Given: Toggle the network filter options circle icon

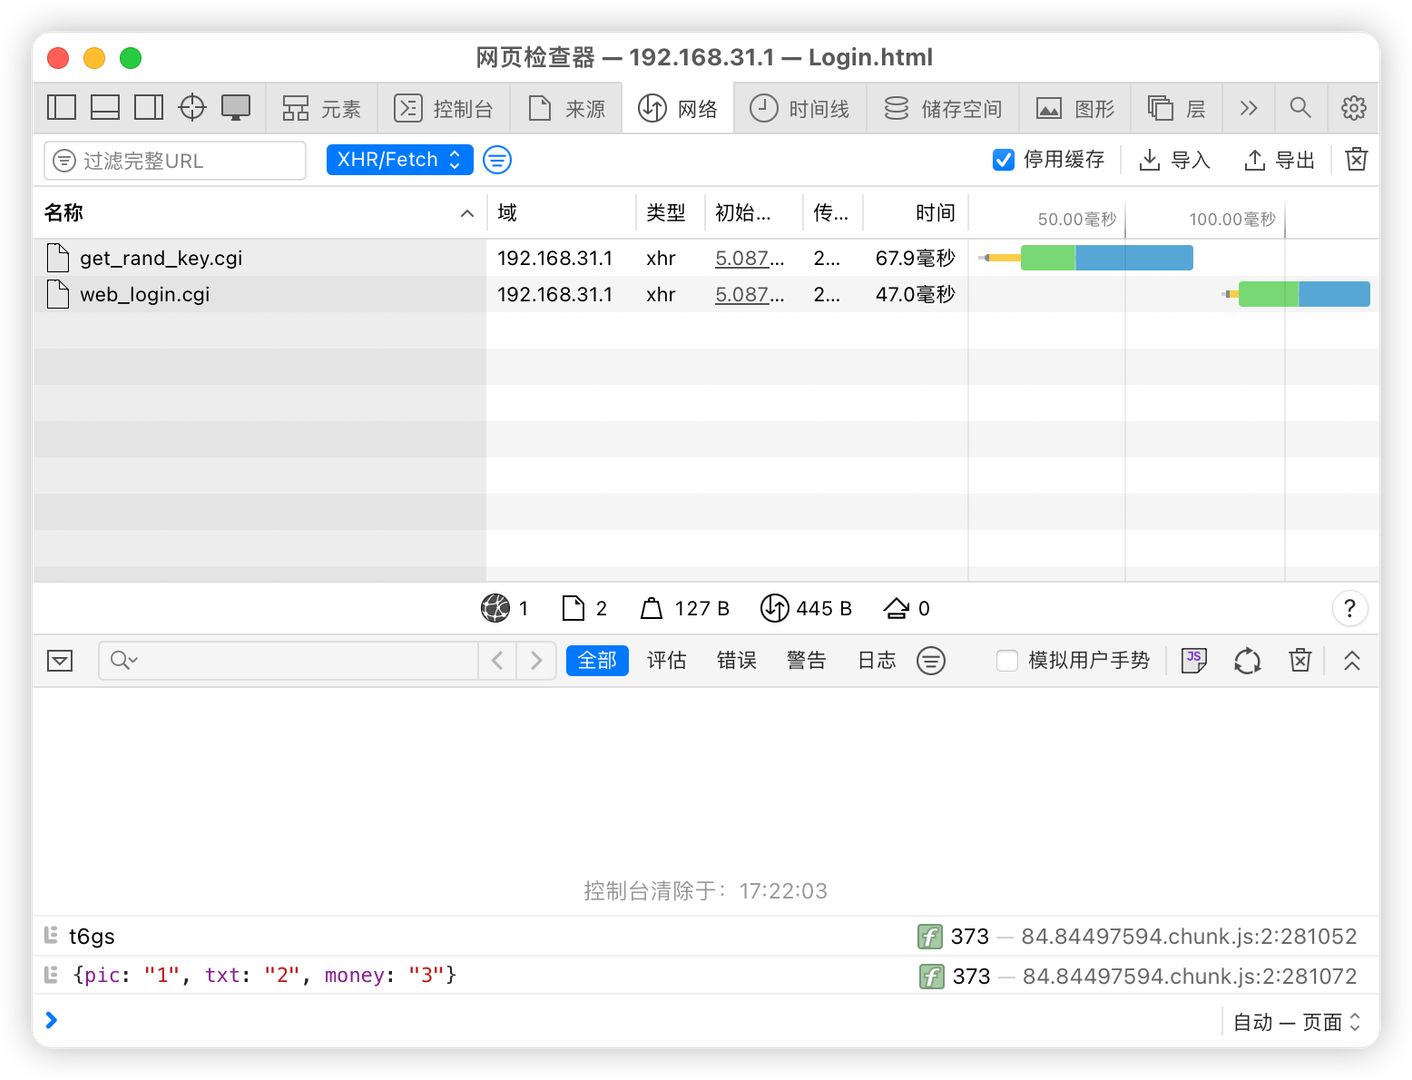Looking at the screenshot, I should 497,160.
